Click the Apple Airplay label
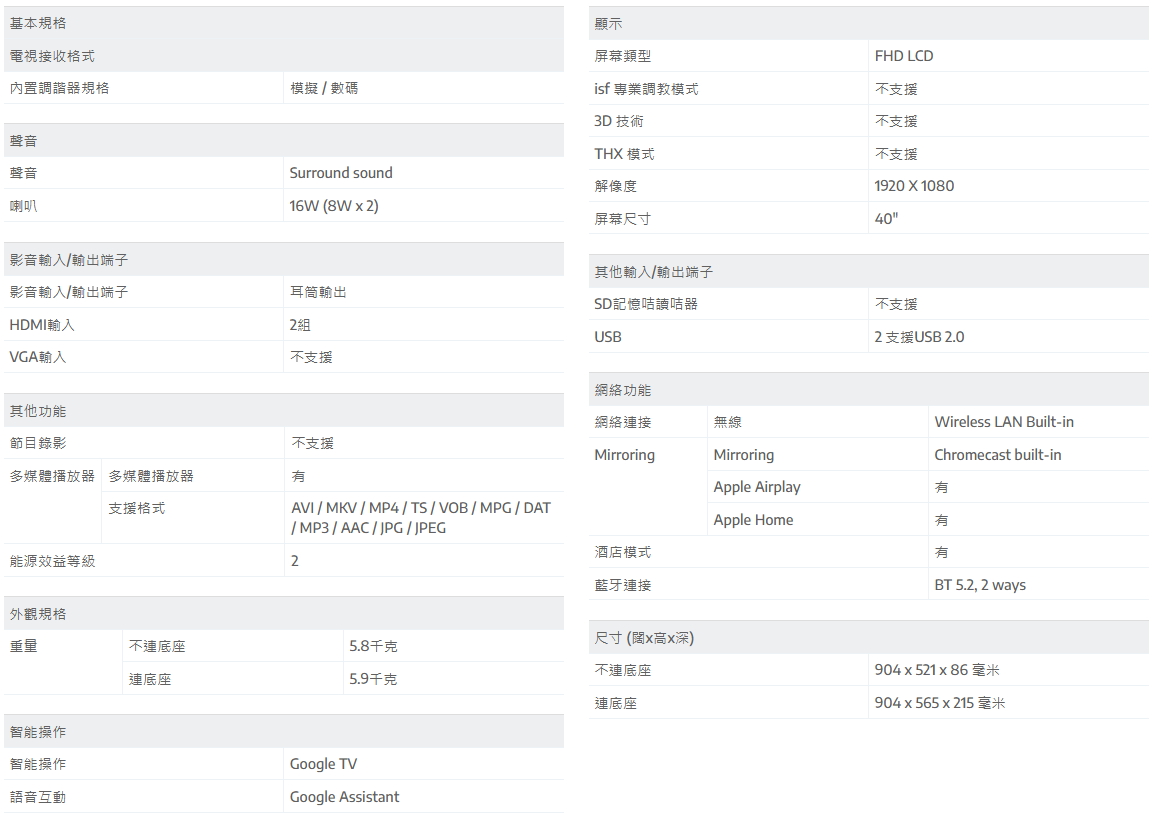 click(x=757, y=487)
